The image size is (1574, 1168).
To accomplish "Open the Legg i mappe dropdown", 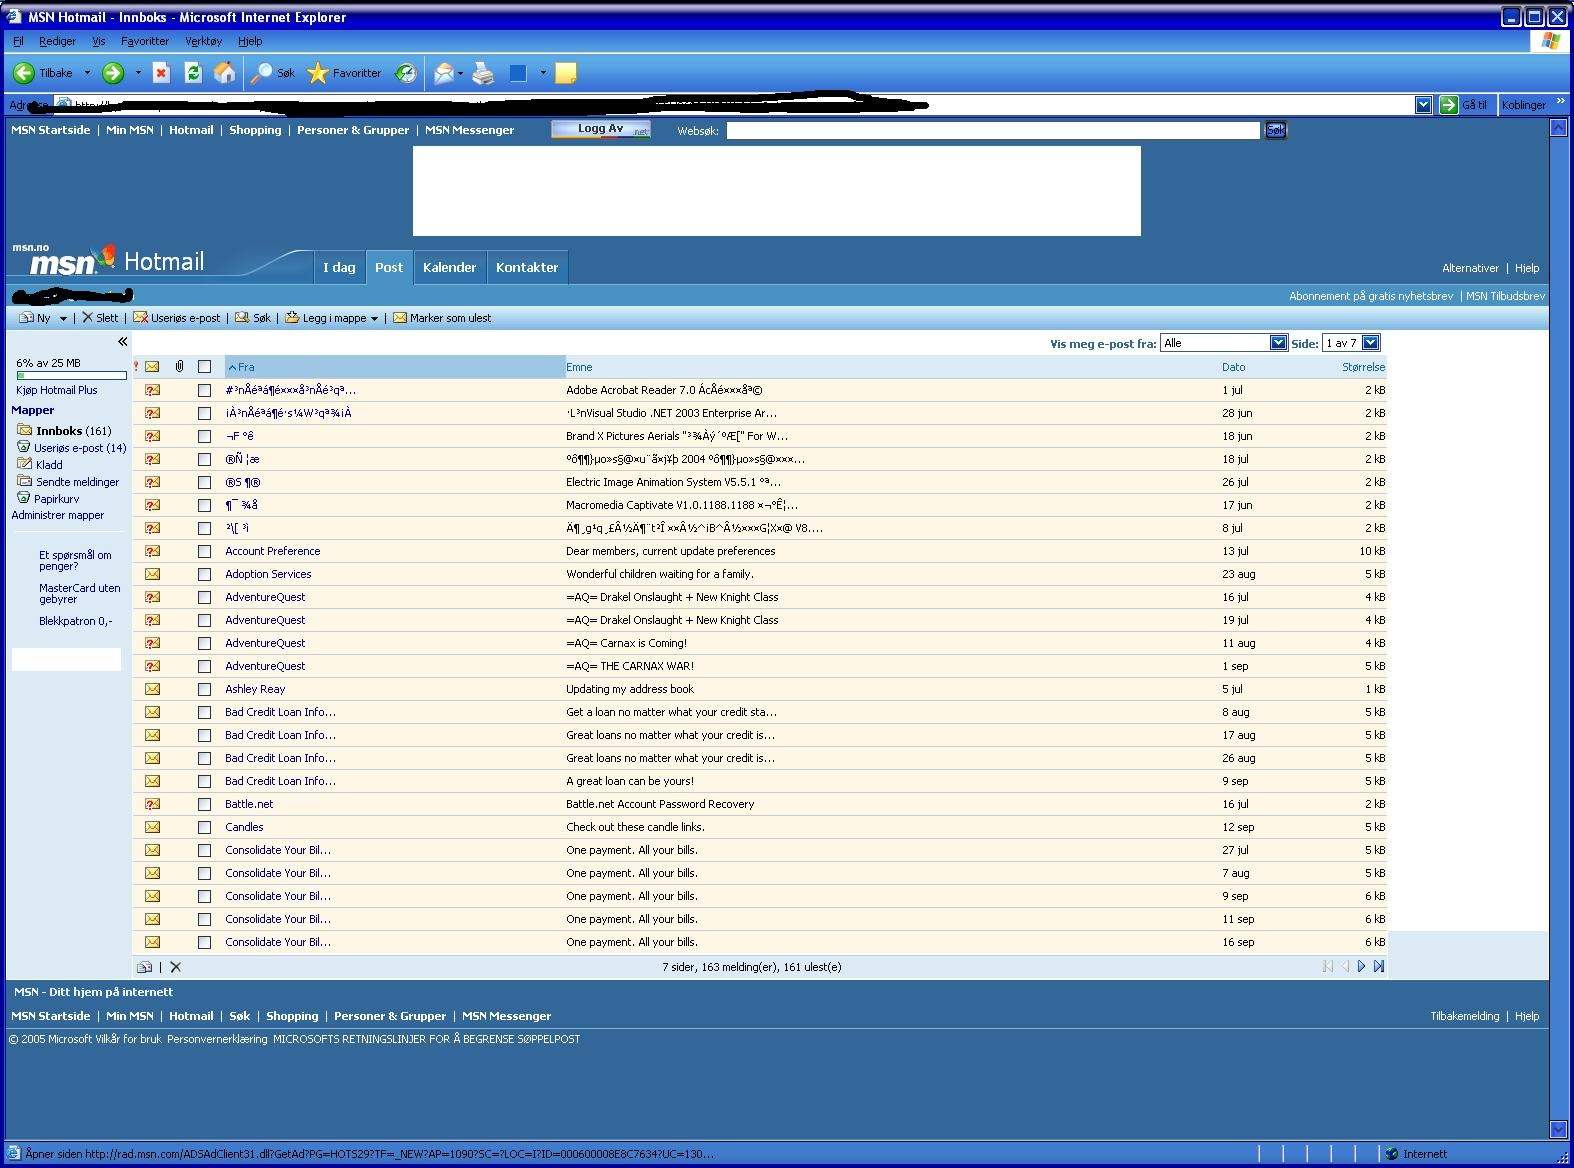I will (332, 318).
